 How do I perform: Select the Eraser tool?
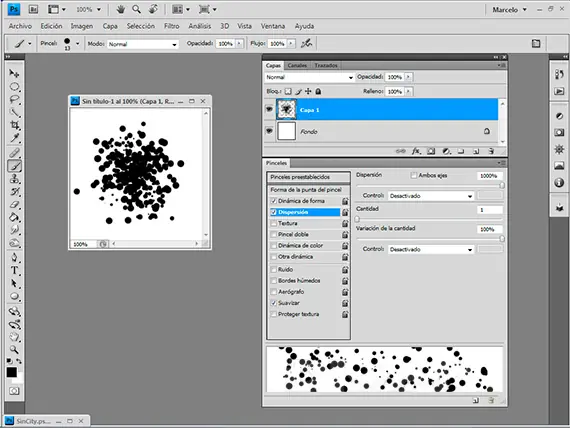[14, 204]
